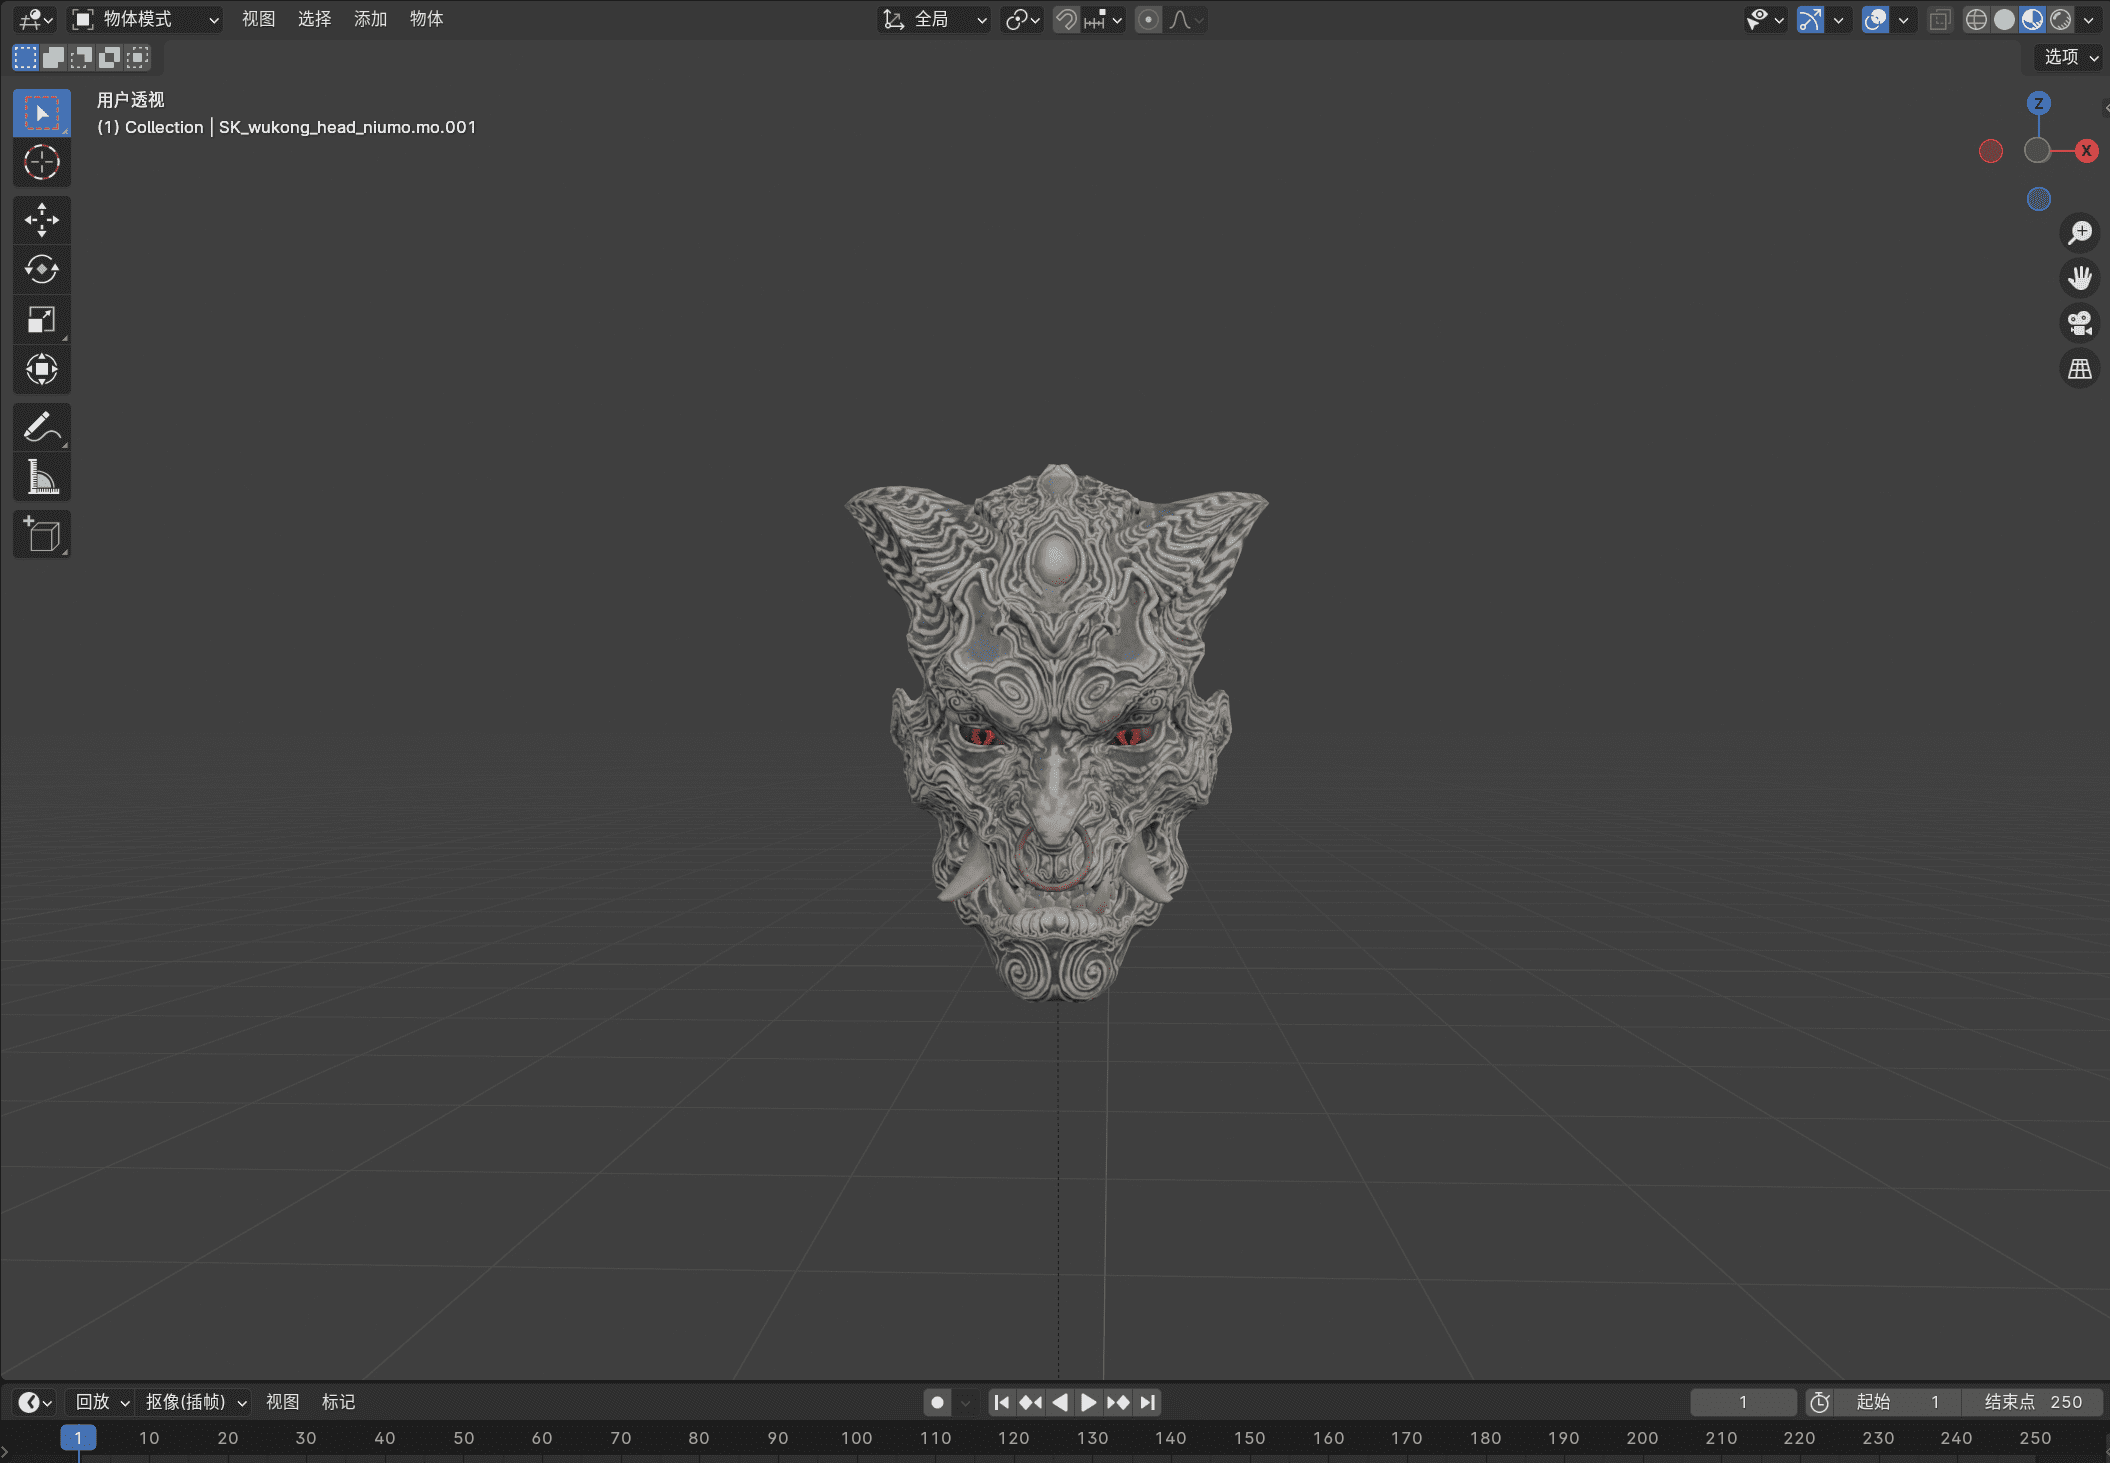2110x1463 pixels.
Task: Jump to the first frame
Action: pyautogui.click(x=1001, y=1402)
